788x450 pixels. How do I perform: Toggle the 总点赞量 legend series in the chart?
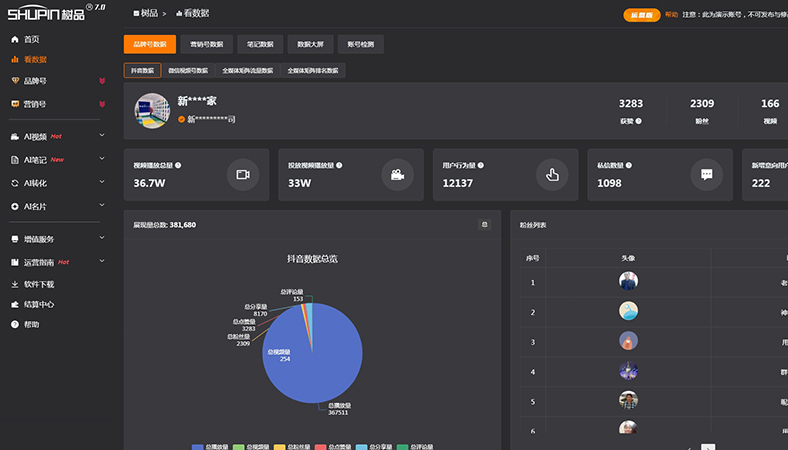[333, 446]
